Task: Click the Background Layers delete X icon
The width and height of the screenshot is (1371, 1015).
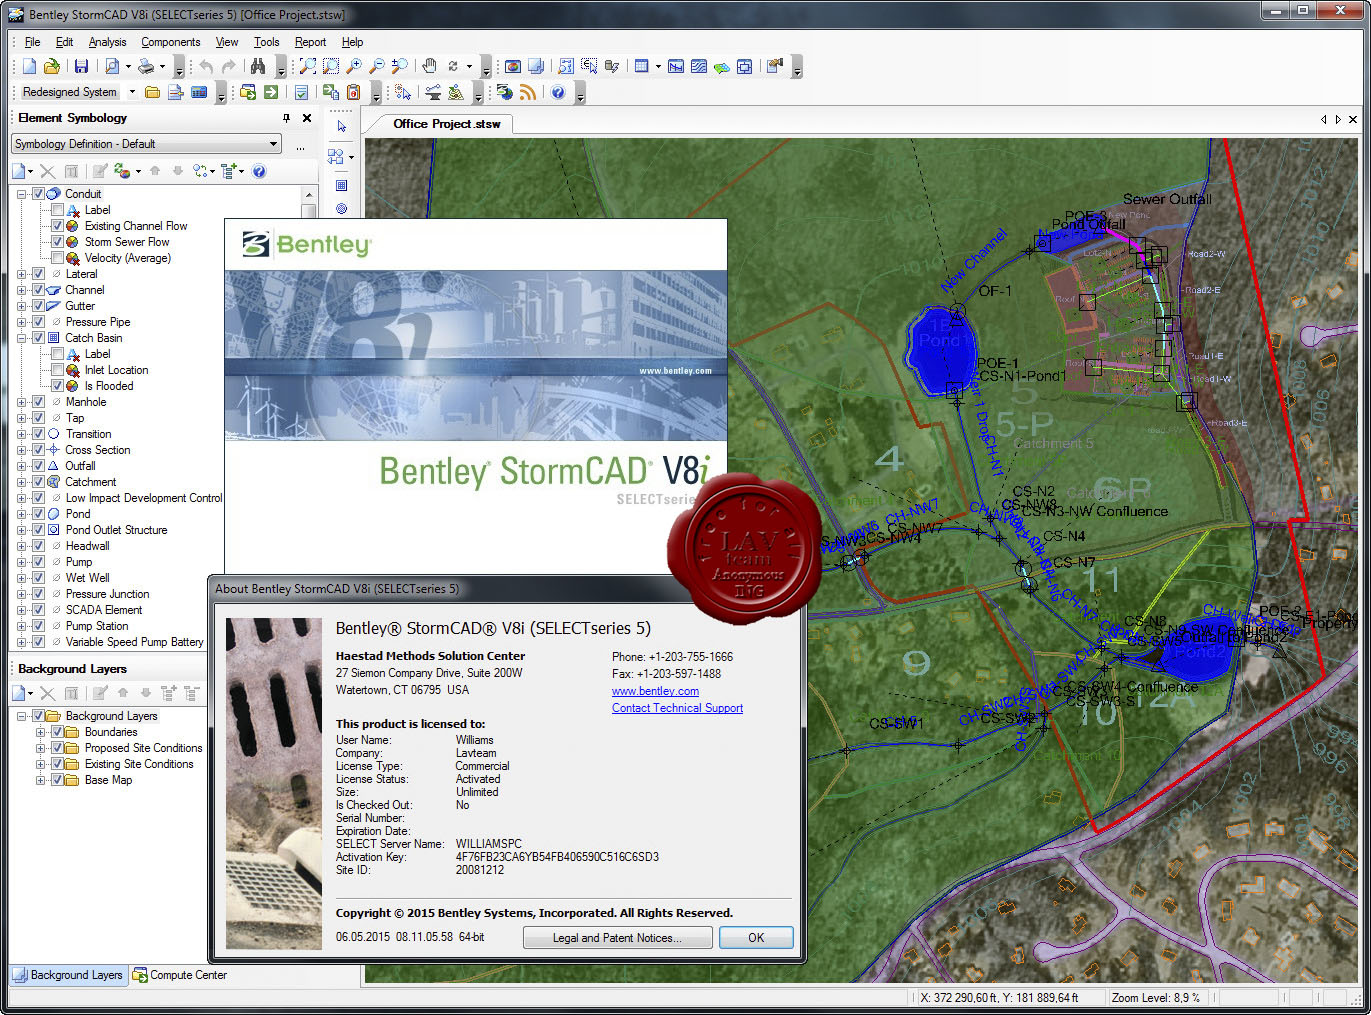Action: pos(47,693)
